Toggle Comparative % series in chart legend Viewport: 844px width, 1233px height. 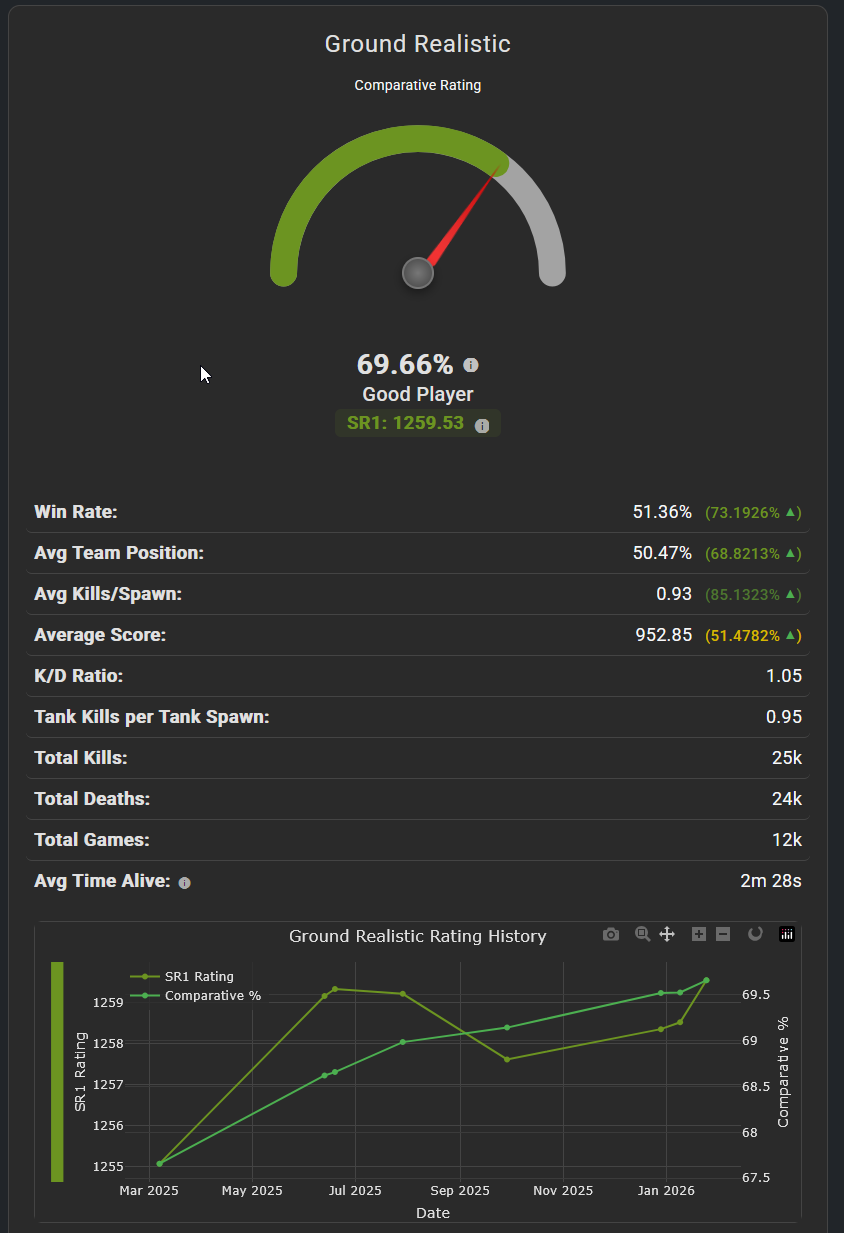[202, 995]
